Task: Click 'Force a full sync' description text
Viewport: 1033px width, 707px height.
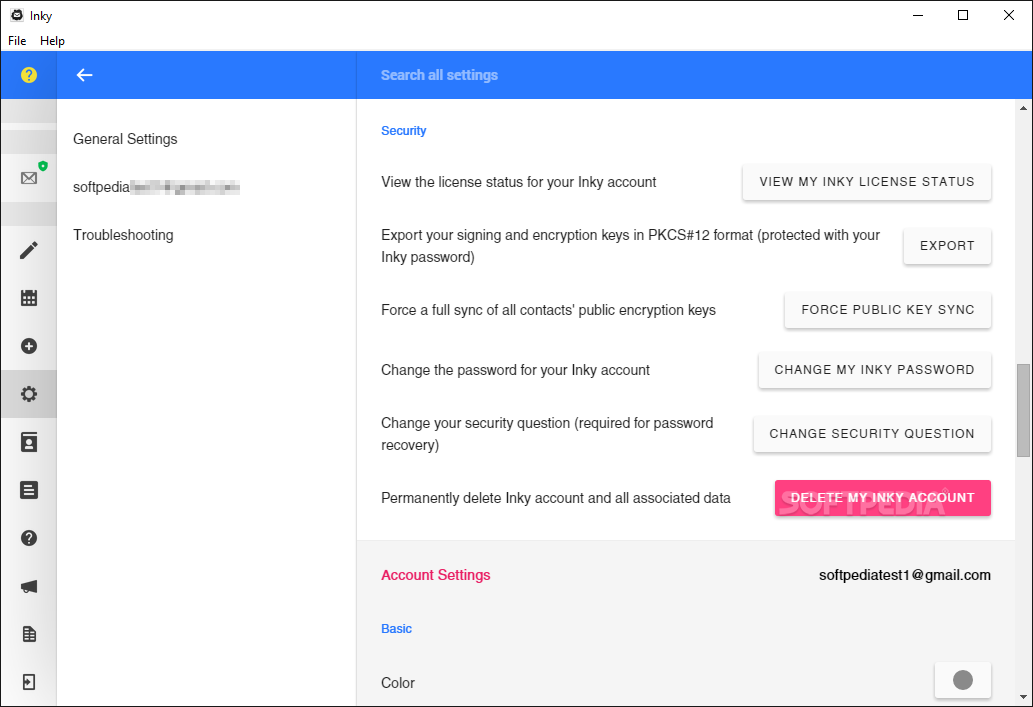Action: click(548, 310)
